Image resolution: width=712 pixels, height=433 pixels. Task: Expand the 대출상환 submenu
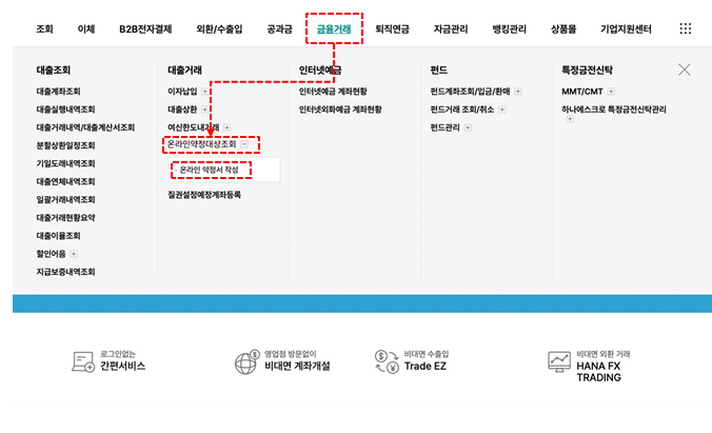click(205, 109)
